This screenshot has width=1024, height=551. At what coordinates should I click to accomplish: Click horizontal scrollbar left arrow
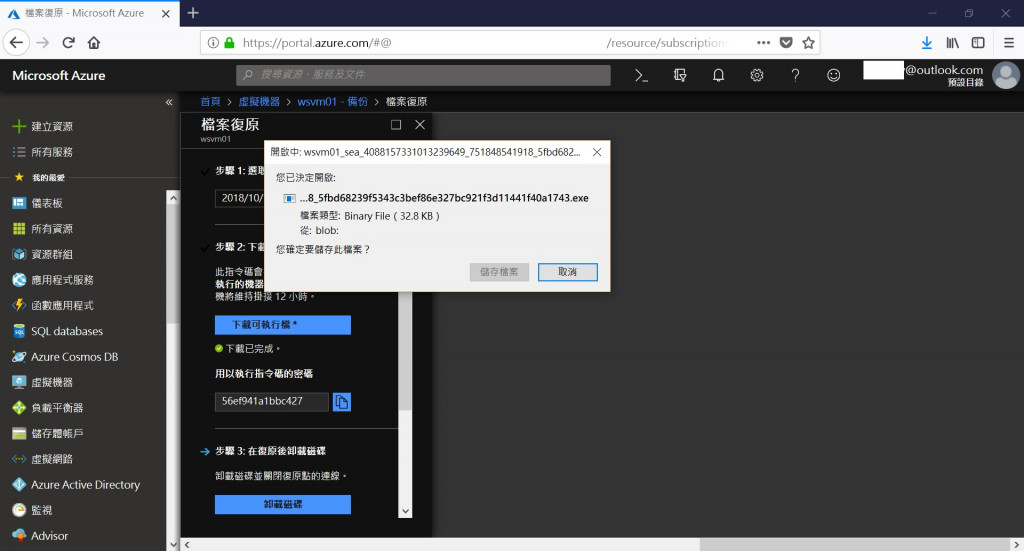pos(187,544)
